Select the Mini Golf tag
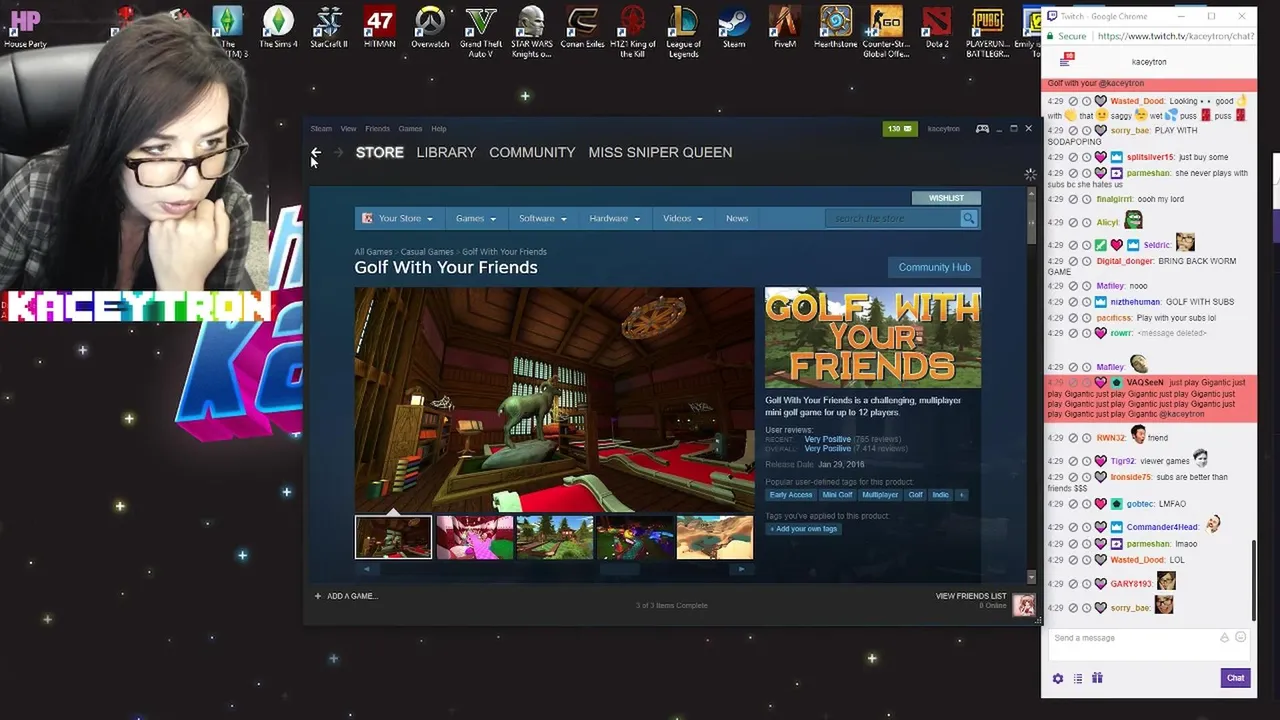This screenshot has height=720, width=1280. tap(837, 495)
